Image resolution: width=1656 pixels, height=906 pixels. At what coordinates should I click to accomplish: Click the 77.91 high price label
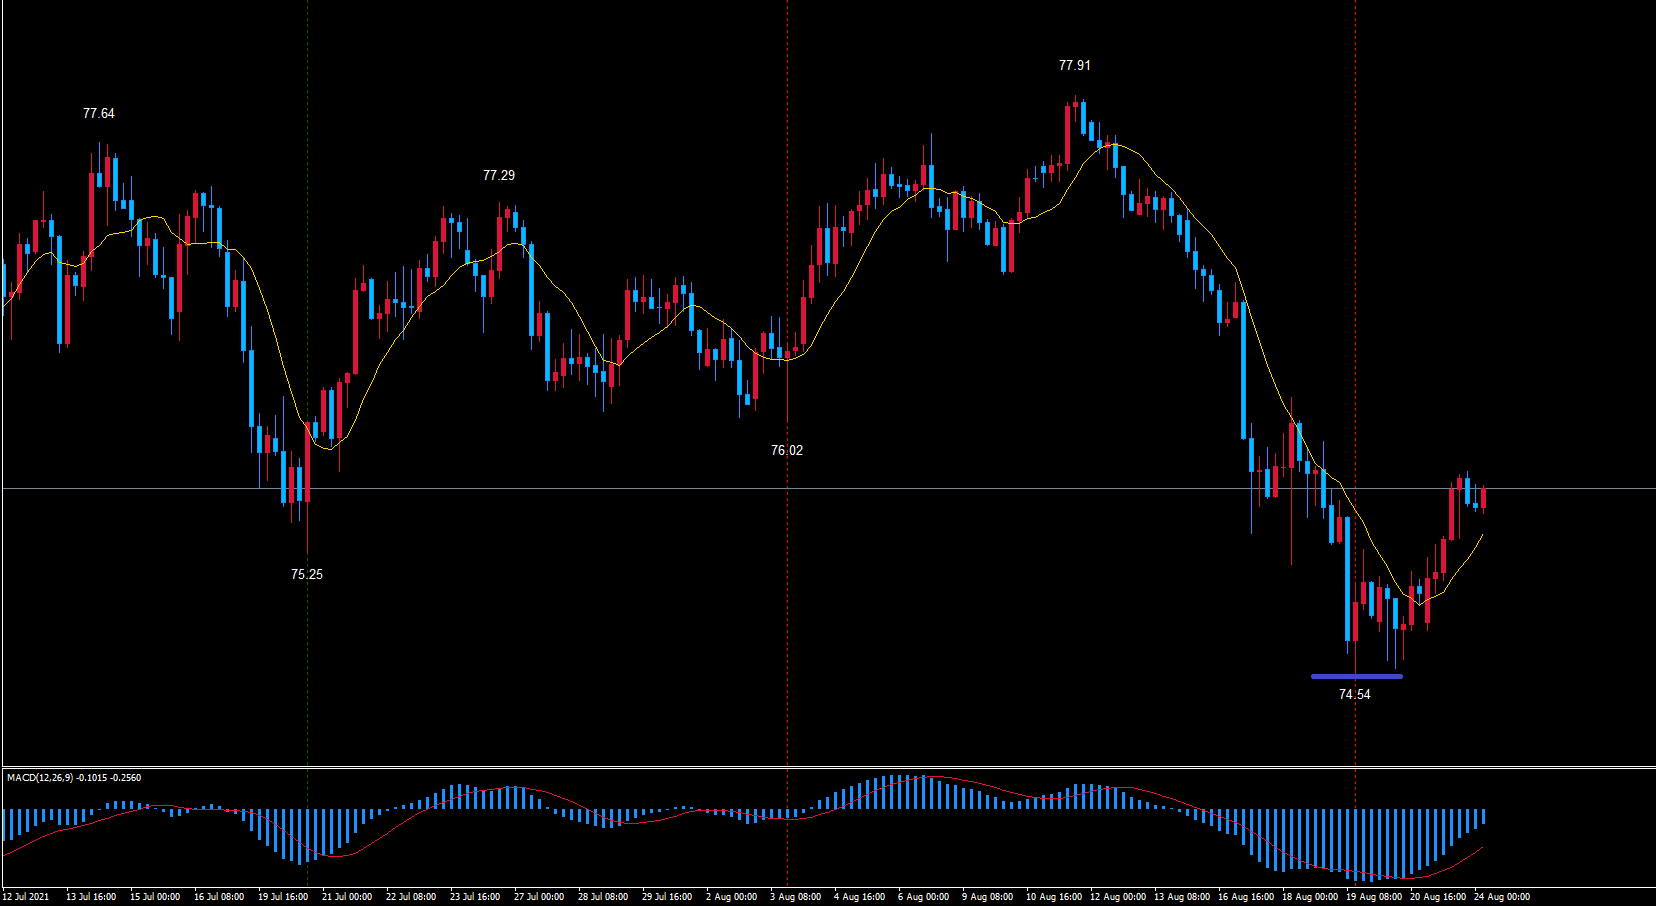pos(1074,65)
